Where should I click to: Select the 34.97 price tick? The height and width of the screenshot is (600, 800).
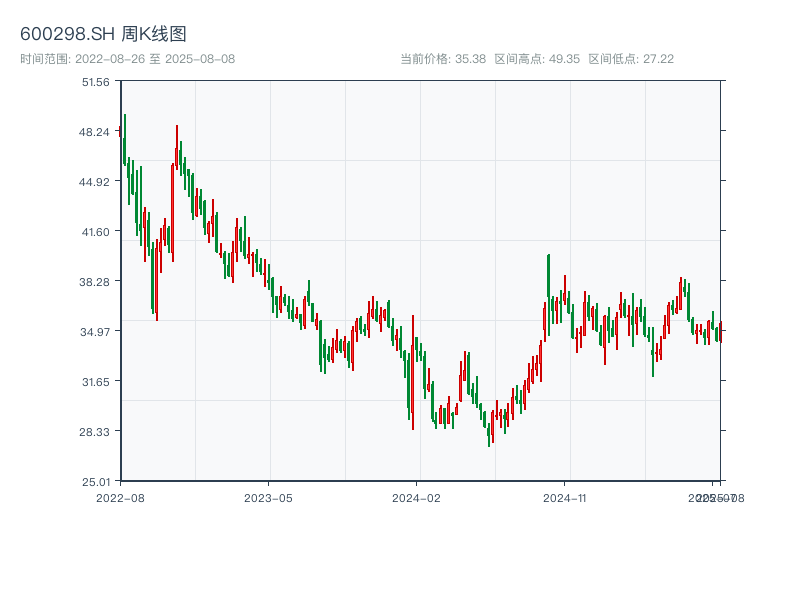click(96, 332)
